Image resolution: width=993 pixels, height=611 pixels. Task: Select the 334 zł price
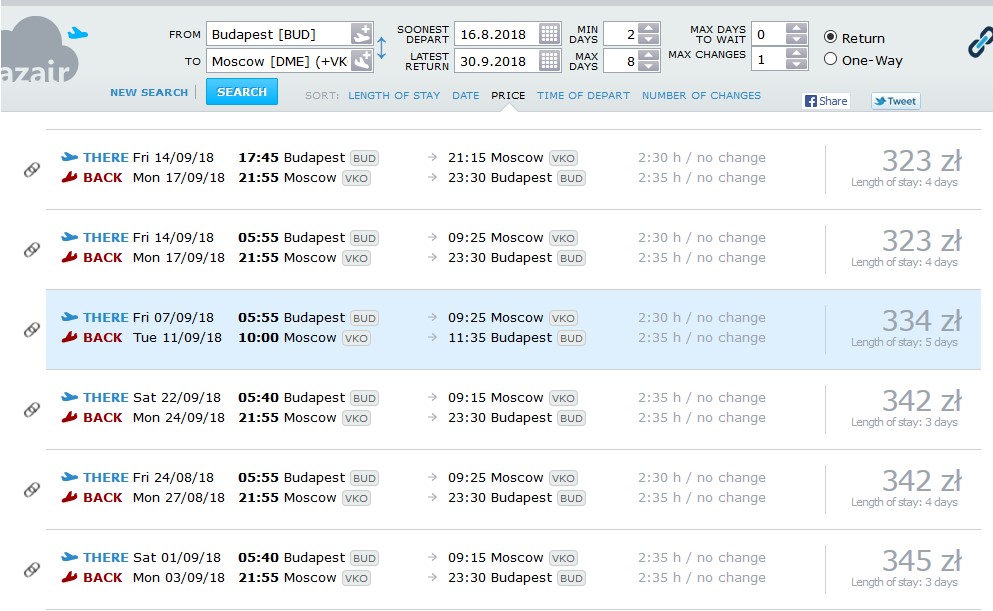(922, 321)
